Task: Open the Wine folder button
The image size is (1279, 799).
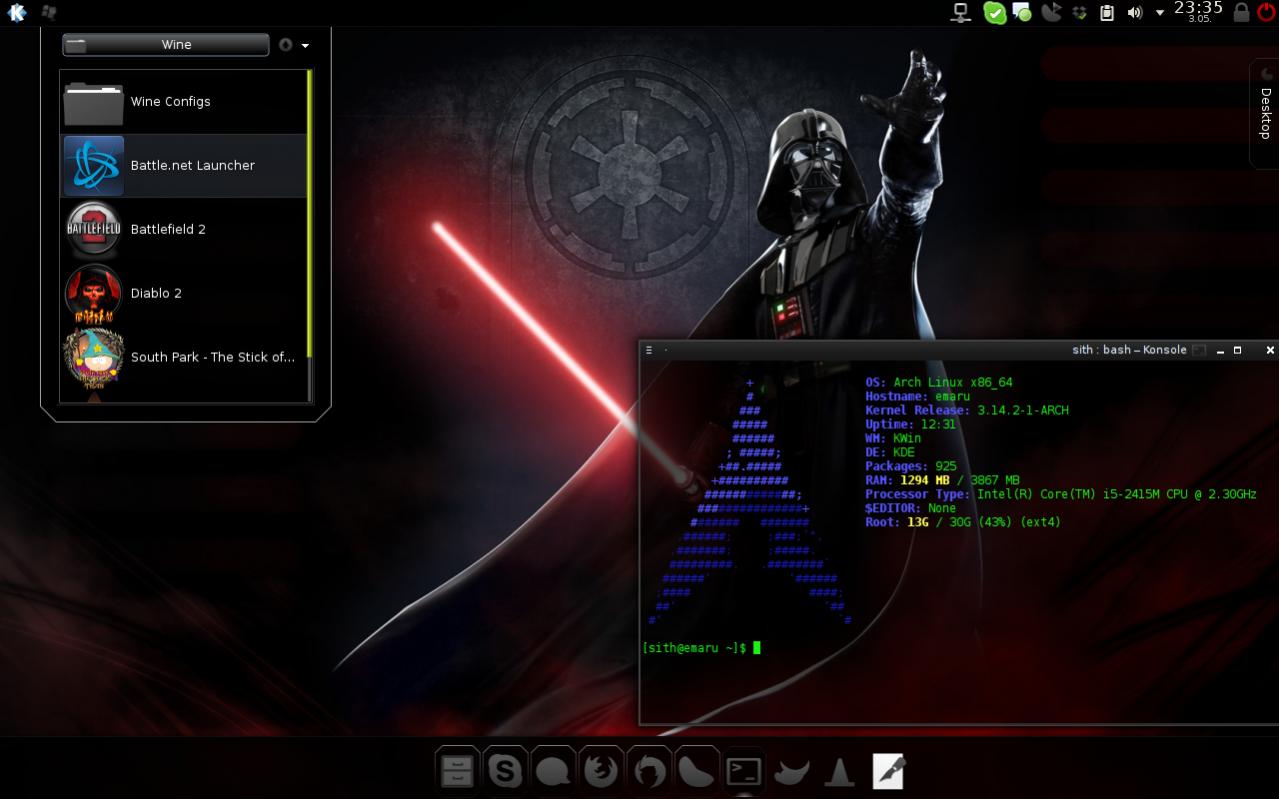Action: (x=166, y=45)
